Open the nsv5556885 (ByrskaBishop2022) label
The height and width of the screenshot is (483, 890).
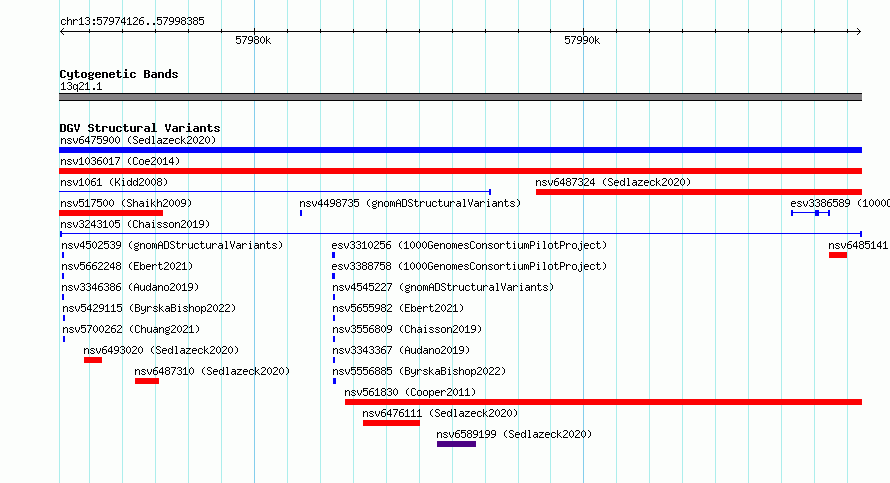pyautogui.click(x=419, y=371)
